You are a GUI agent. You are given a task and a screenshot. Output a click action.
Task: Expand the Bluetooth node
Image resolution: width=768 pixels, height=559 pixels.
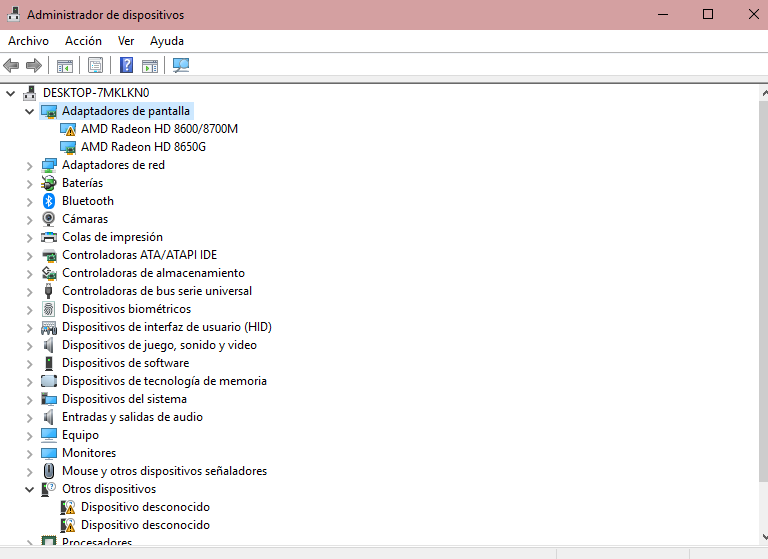(29, 202)
